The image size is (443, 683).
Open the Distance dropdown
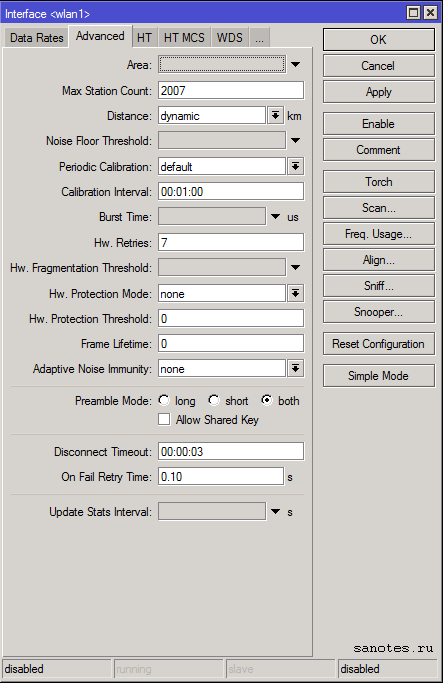(275, 115)
